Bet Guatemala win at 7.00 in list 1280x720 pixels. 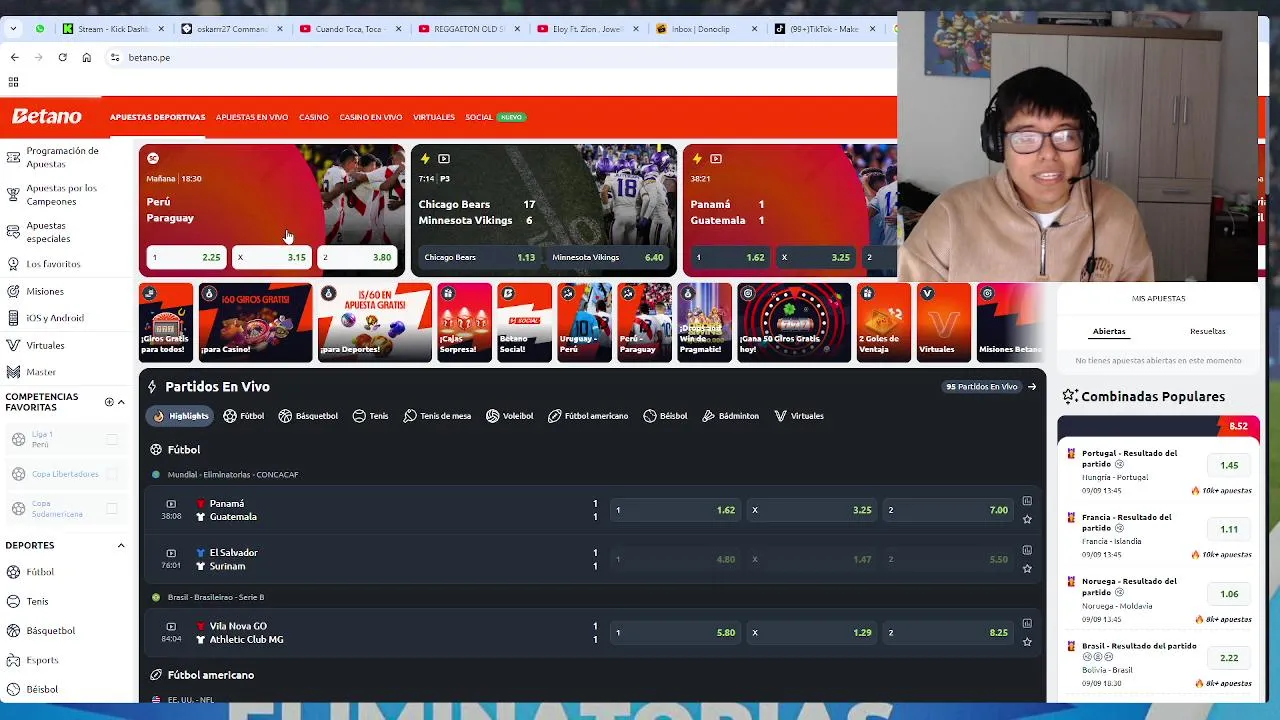click(949, 510)
